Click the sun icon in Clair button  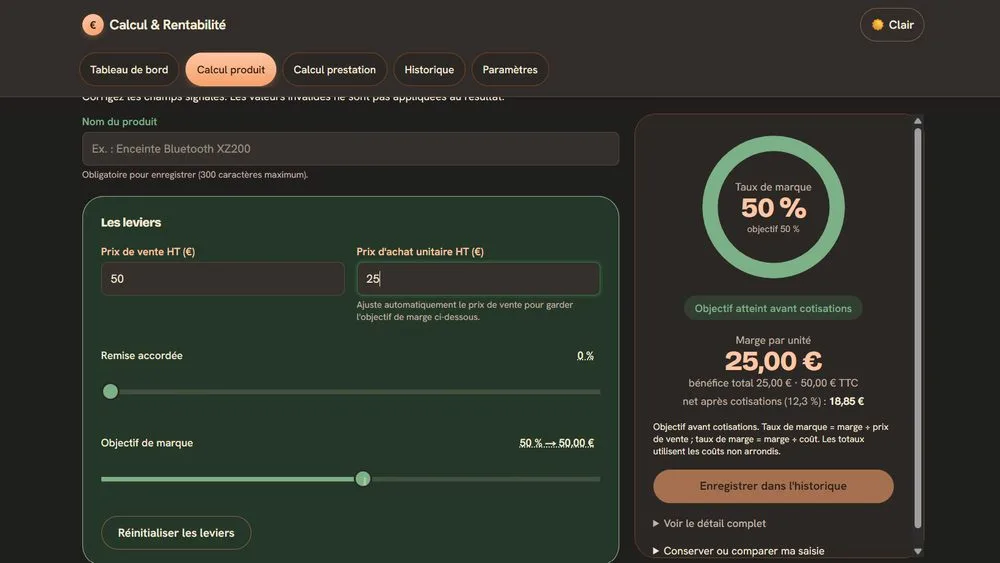tap(878, 25)
